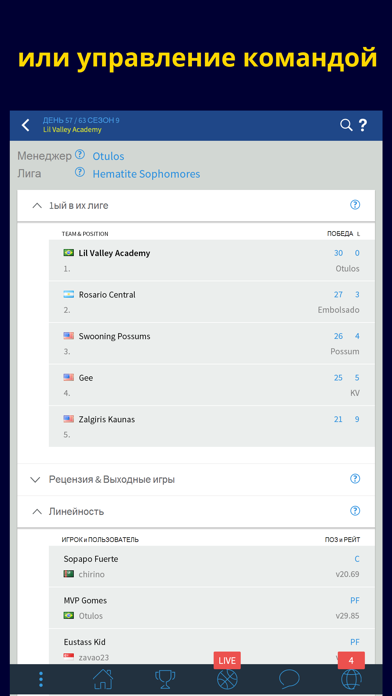392x696 pixels.
Task: Click position PF for MVP Gomes
Action: point(355,601)
